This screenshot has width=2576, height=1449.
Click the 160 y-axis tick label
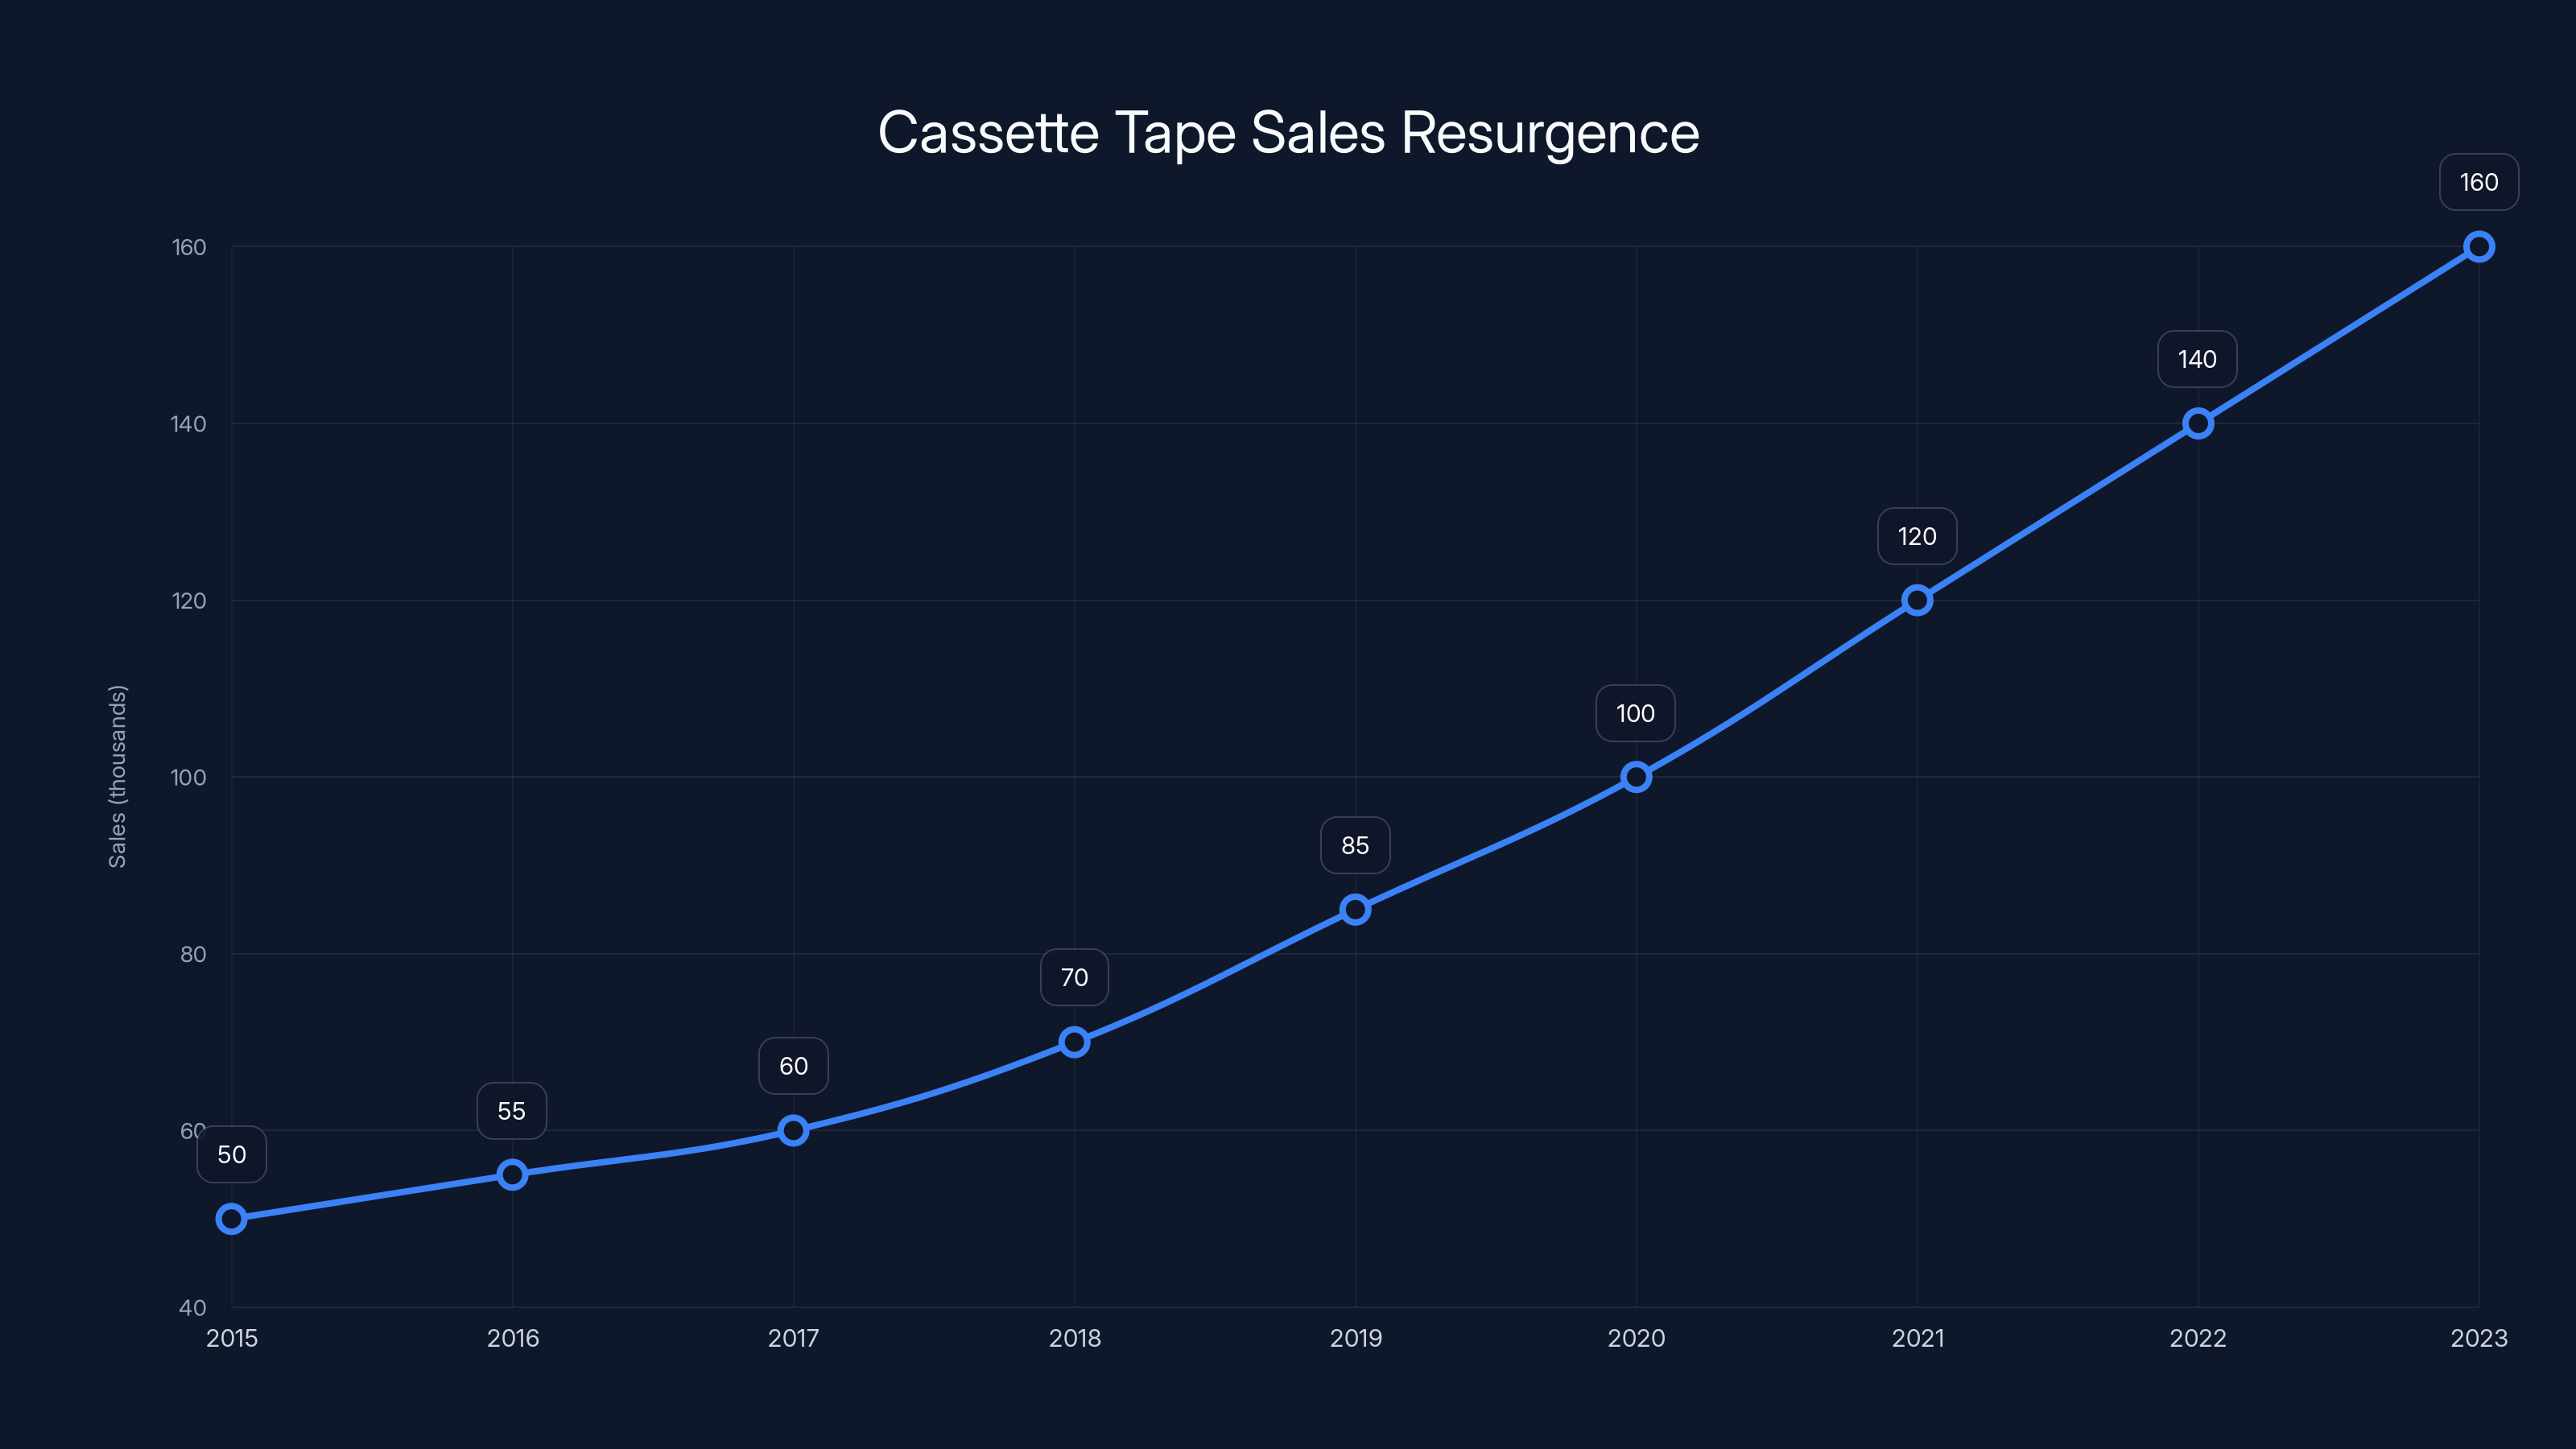[x=189, y=247]
